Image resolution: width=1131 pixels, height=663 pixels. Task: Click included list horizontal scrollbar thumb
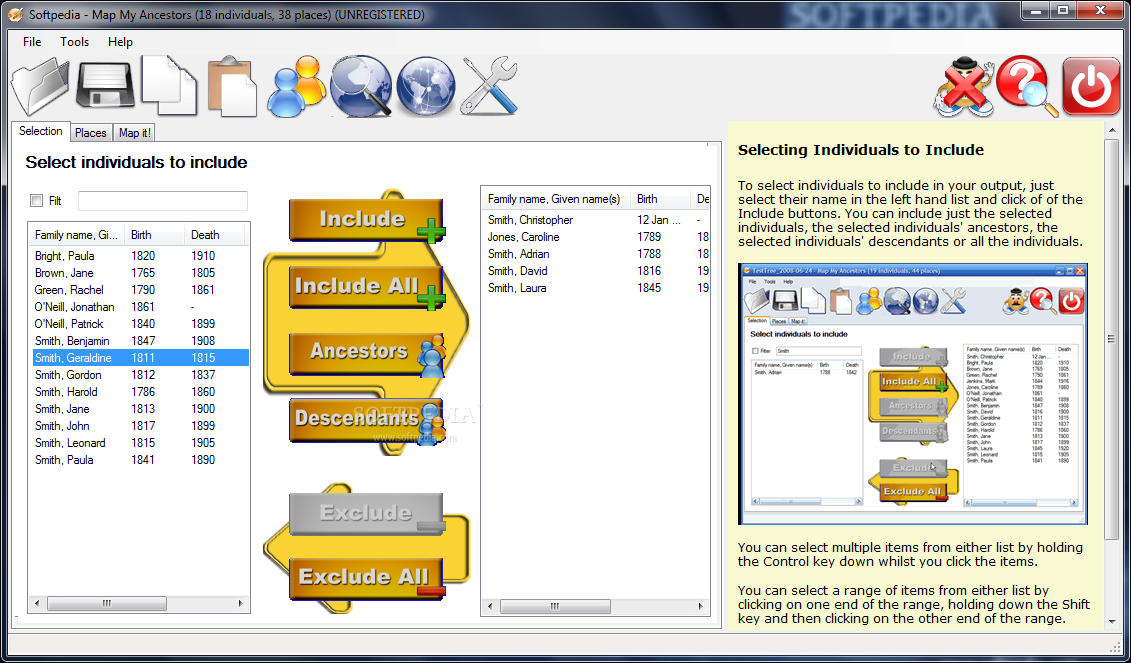[x=555, y=606]
